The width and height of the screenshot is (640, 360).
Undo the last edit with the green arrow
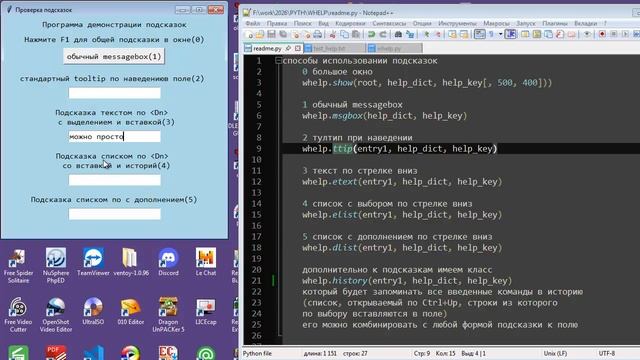pyautogui.click(x=371, y=35)
